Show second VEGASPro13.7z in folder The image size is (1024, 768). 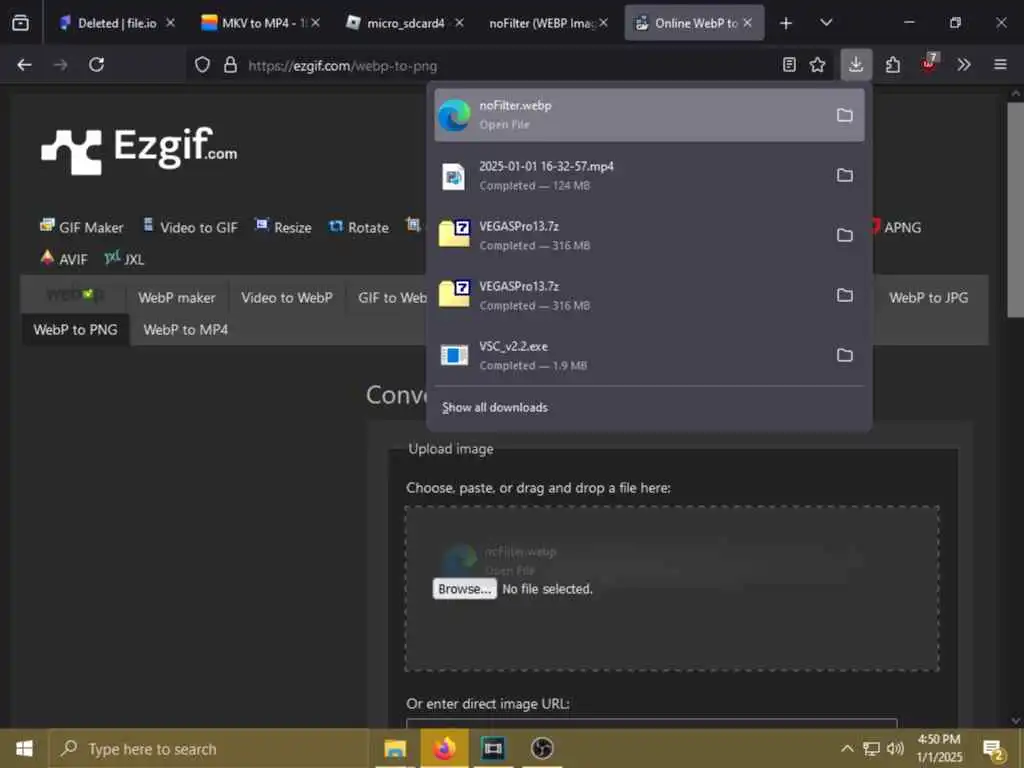click(x=844, y=295)
